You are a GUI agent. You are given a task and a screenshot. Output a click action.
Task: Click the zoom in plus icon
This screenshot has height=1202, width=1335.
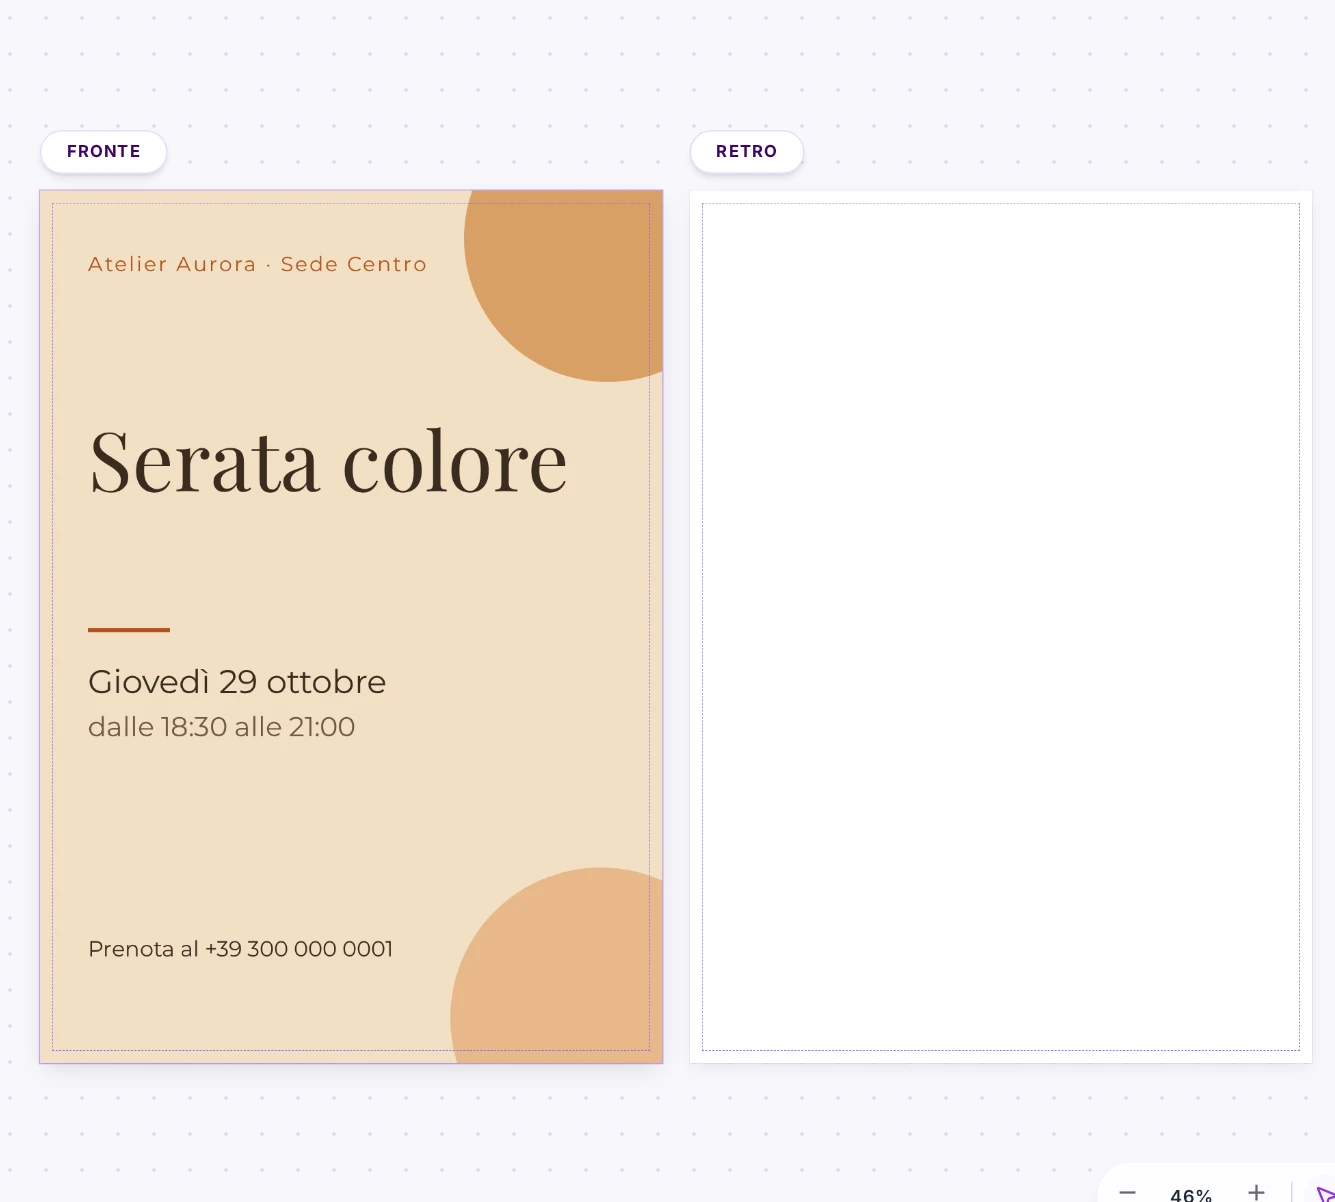click(1256, 1192)
